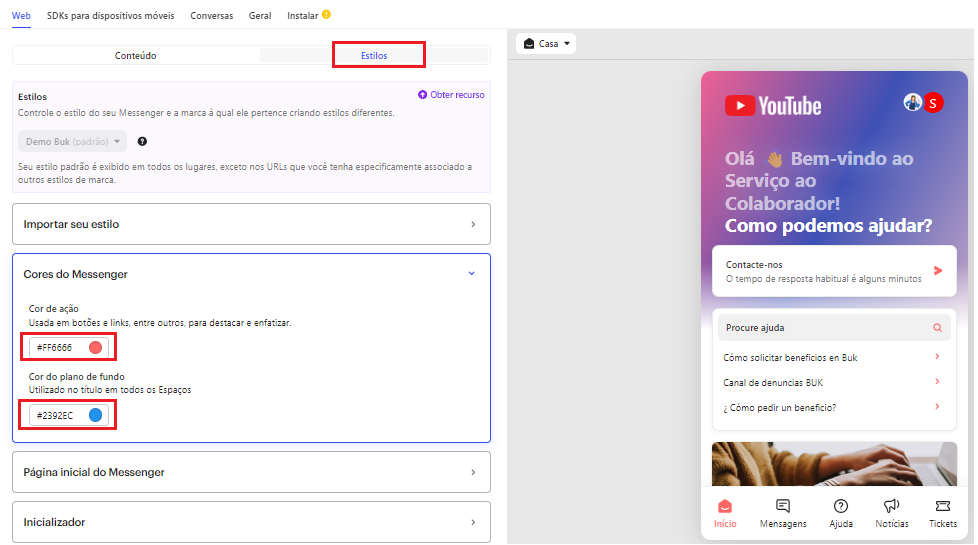The height and width of the screenshot is (545, 978).
Task: Open the Mensagens icon in messenger footer
Action: click(x=783, y=507)
